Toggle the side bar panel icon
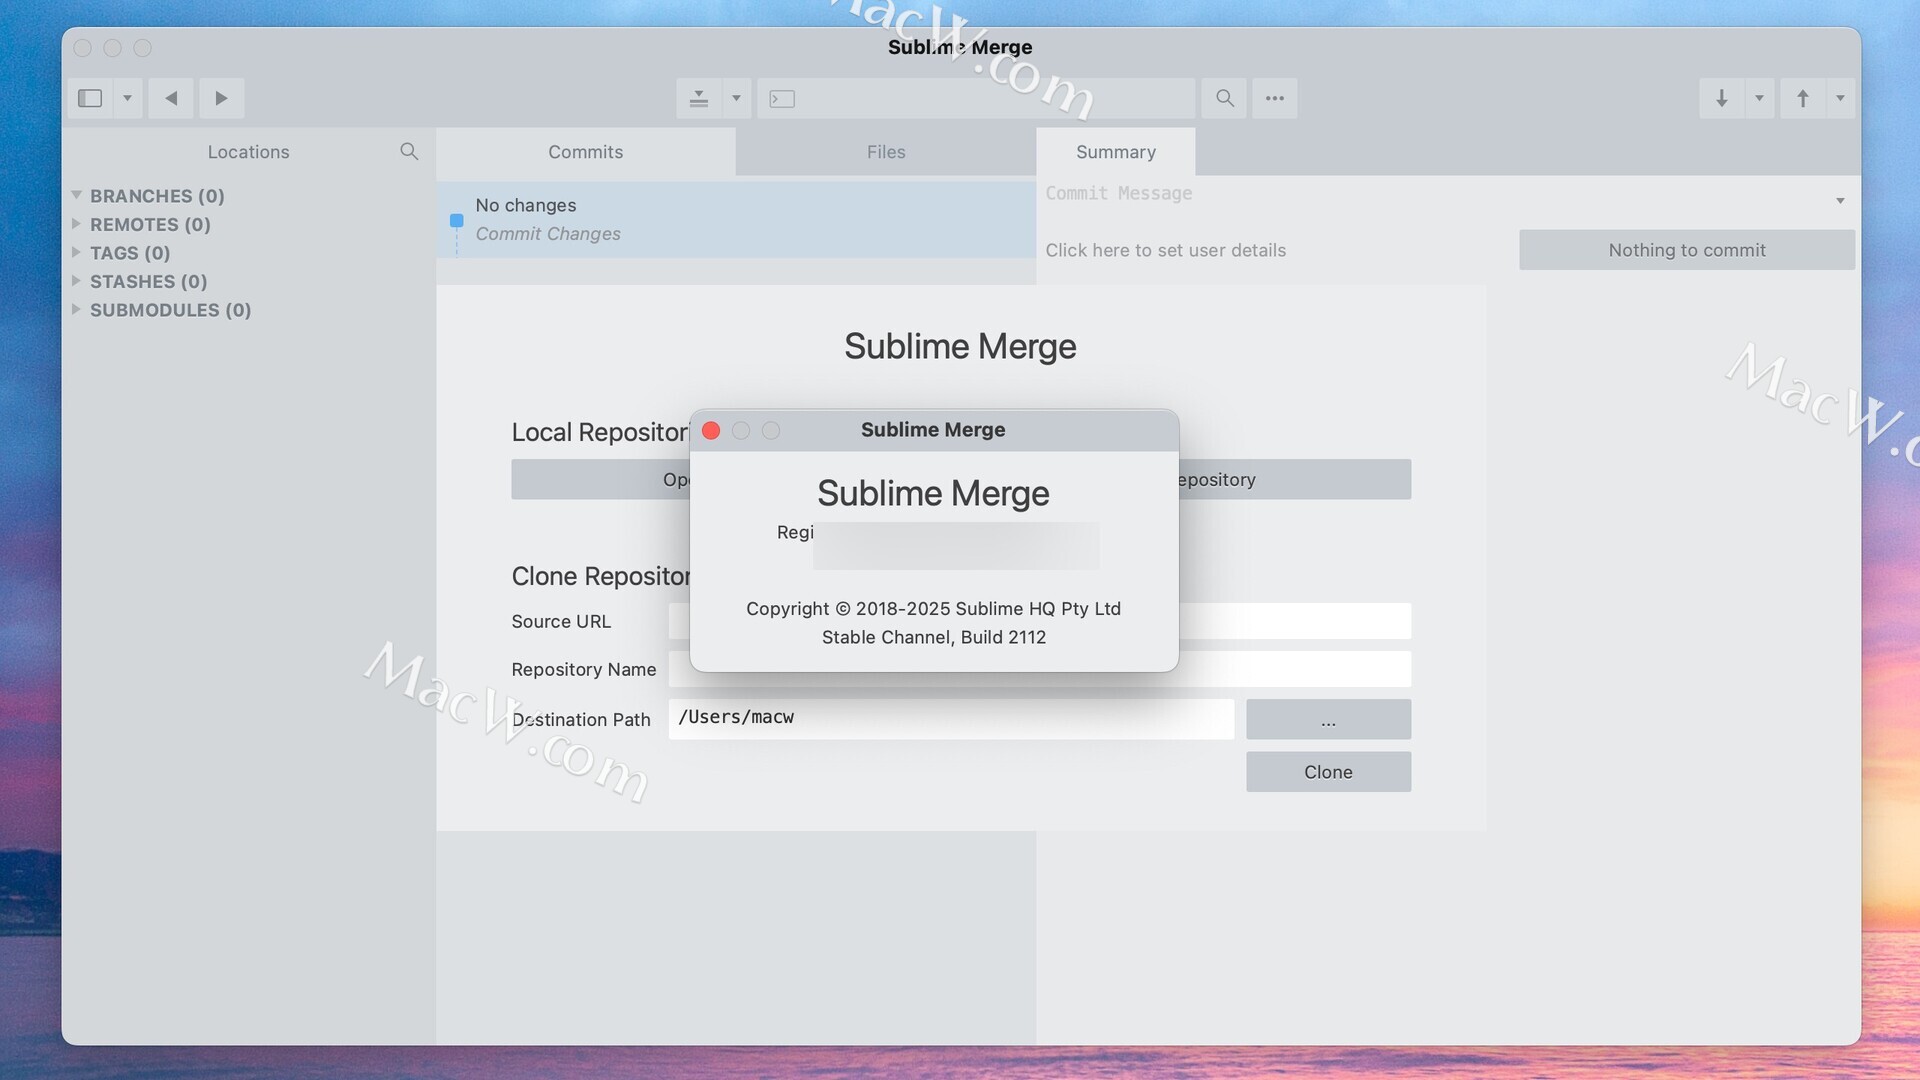1920x1080 pixels. pos(90,98)
